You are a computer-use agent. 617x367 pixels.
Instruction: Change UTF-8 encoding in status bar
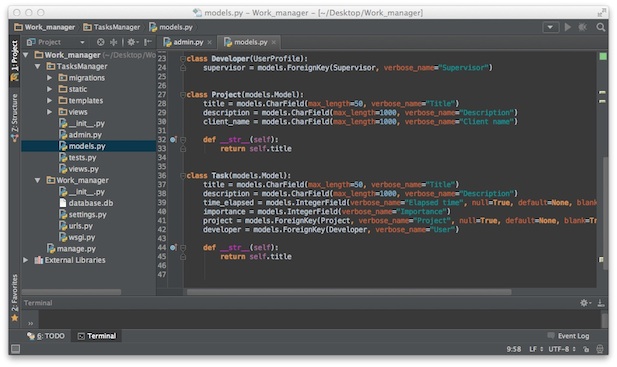(562, 349)
